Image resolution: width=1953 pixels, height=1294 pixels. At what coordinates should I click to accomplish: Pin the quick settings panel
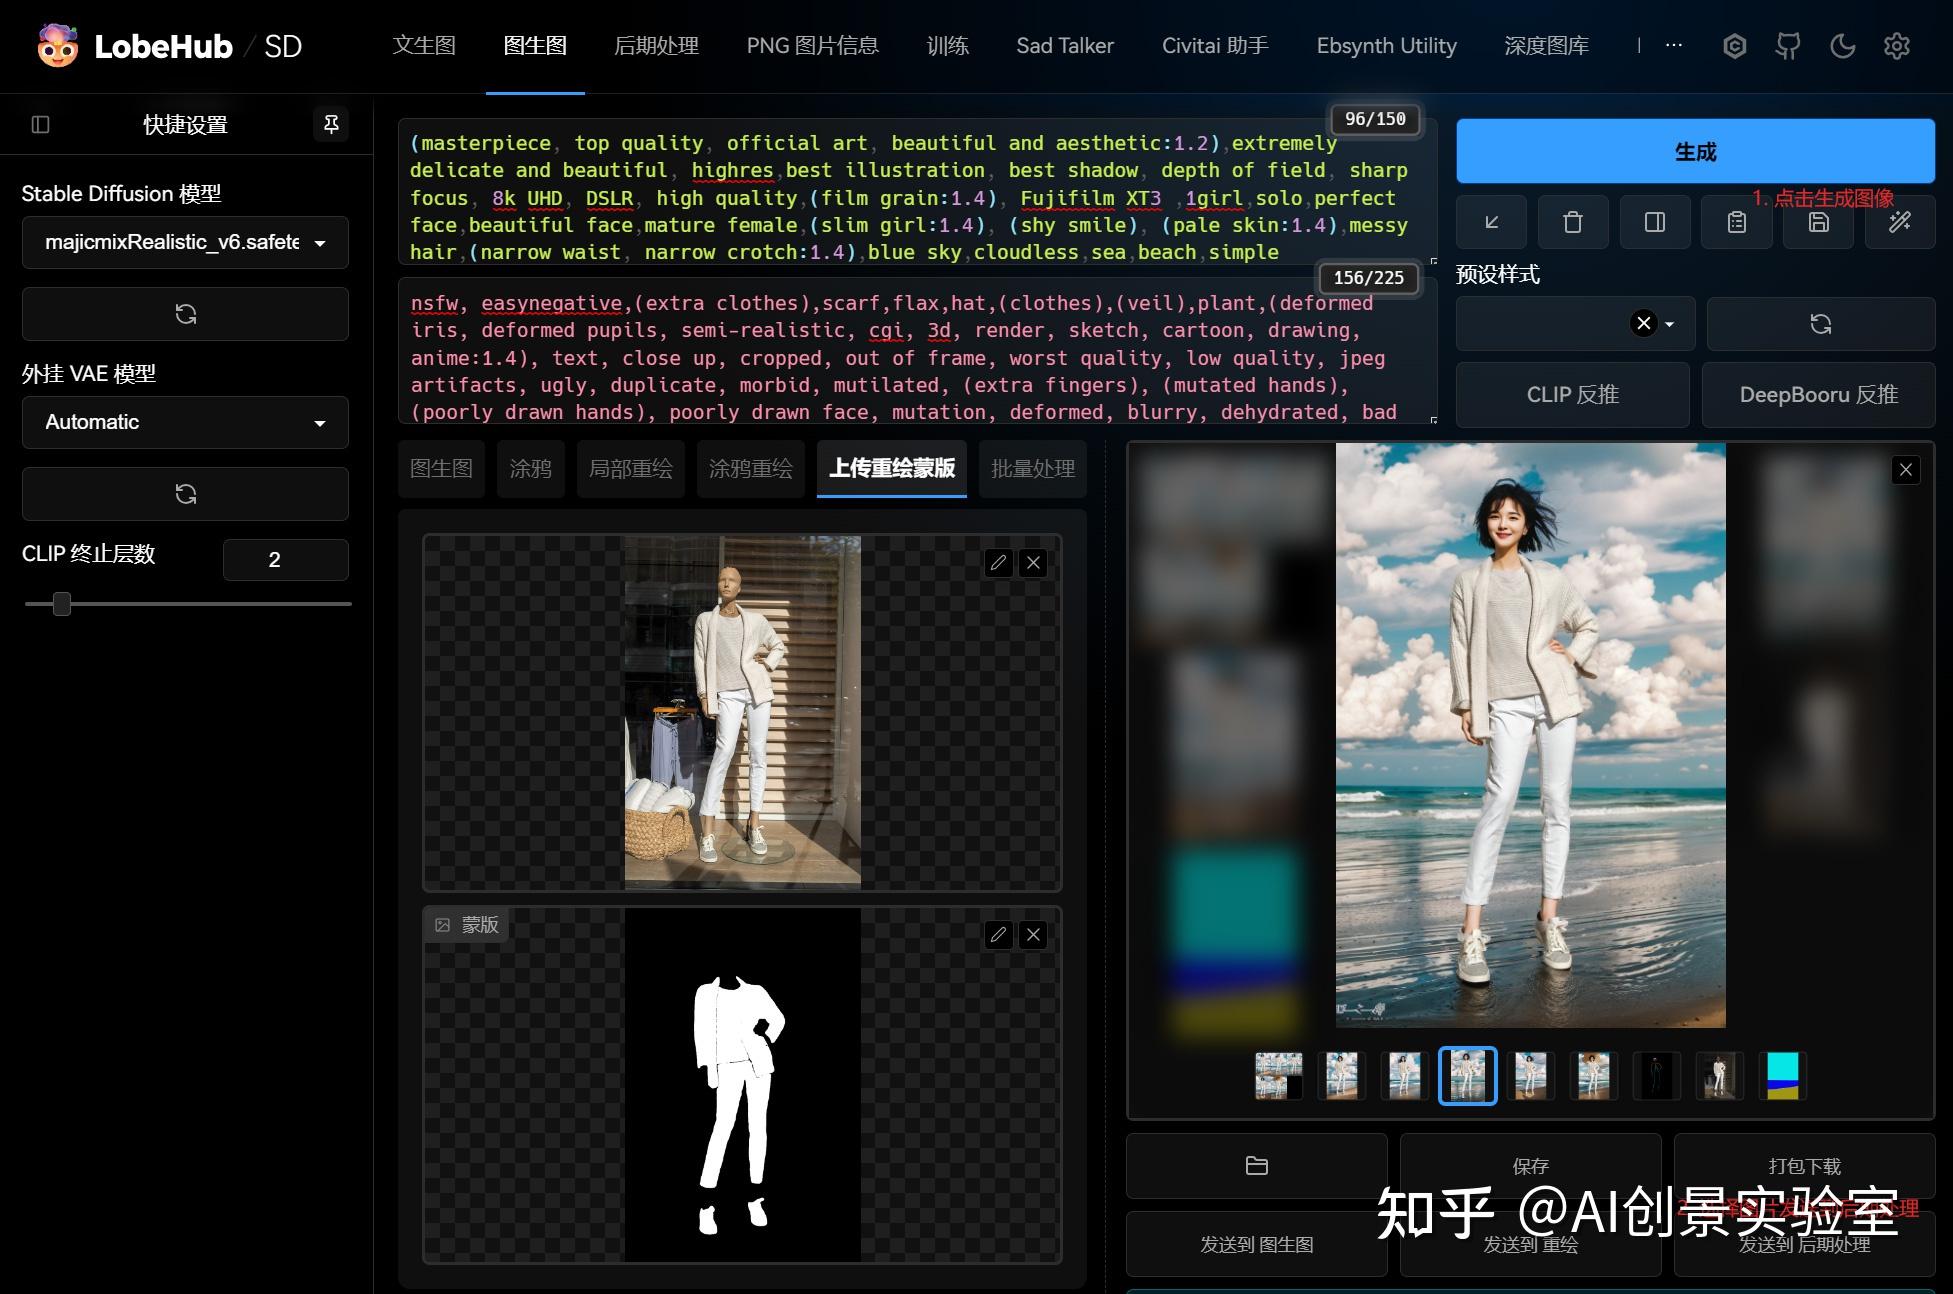pyautogui.click(x=331, y=124)
